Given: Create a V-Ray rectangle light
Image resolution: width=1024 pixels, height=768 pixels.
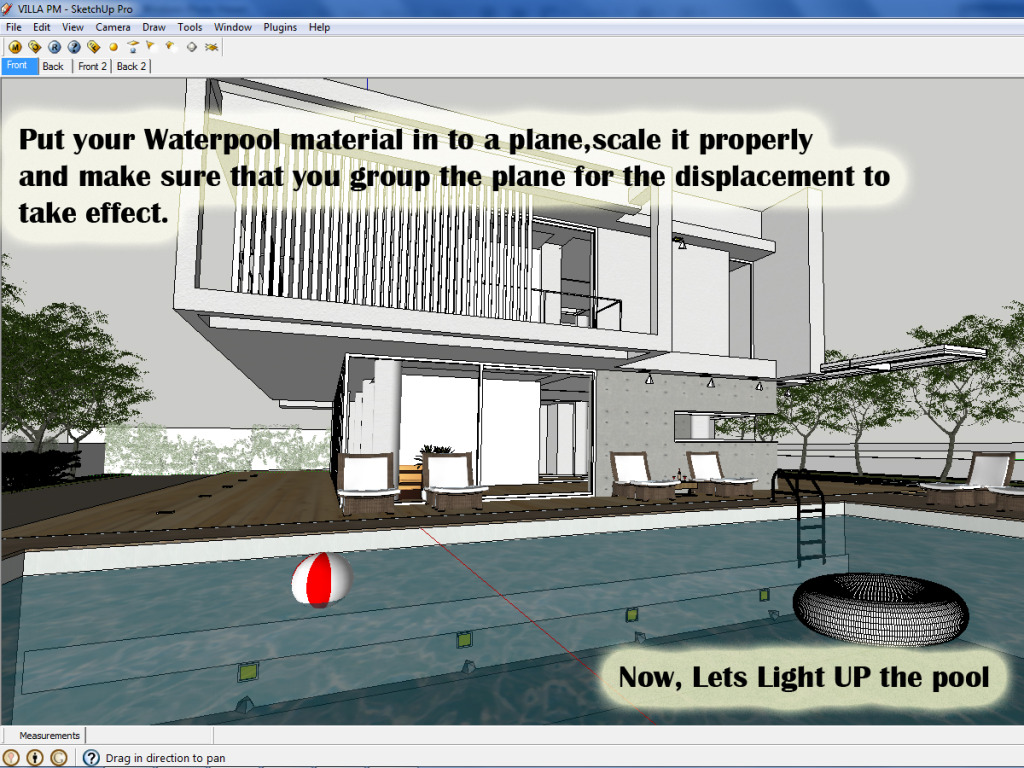Looking at the screenshot, I should point(133,46).
